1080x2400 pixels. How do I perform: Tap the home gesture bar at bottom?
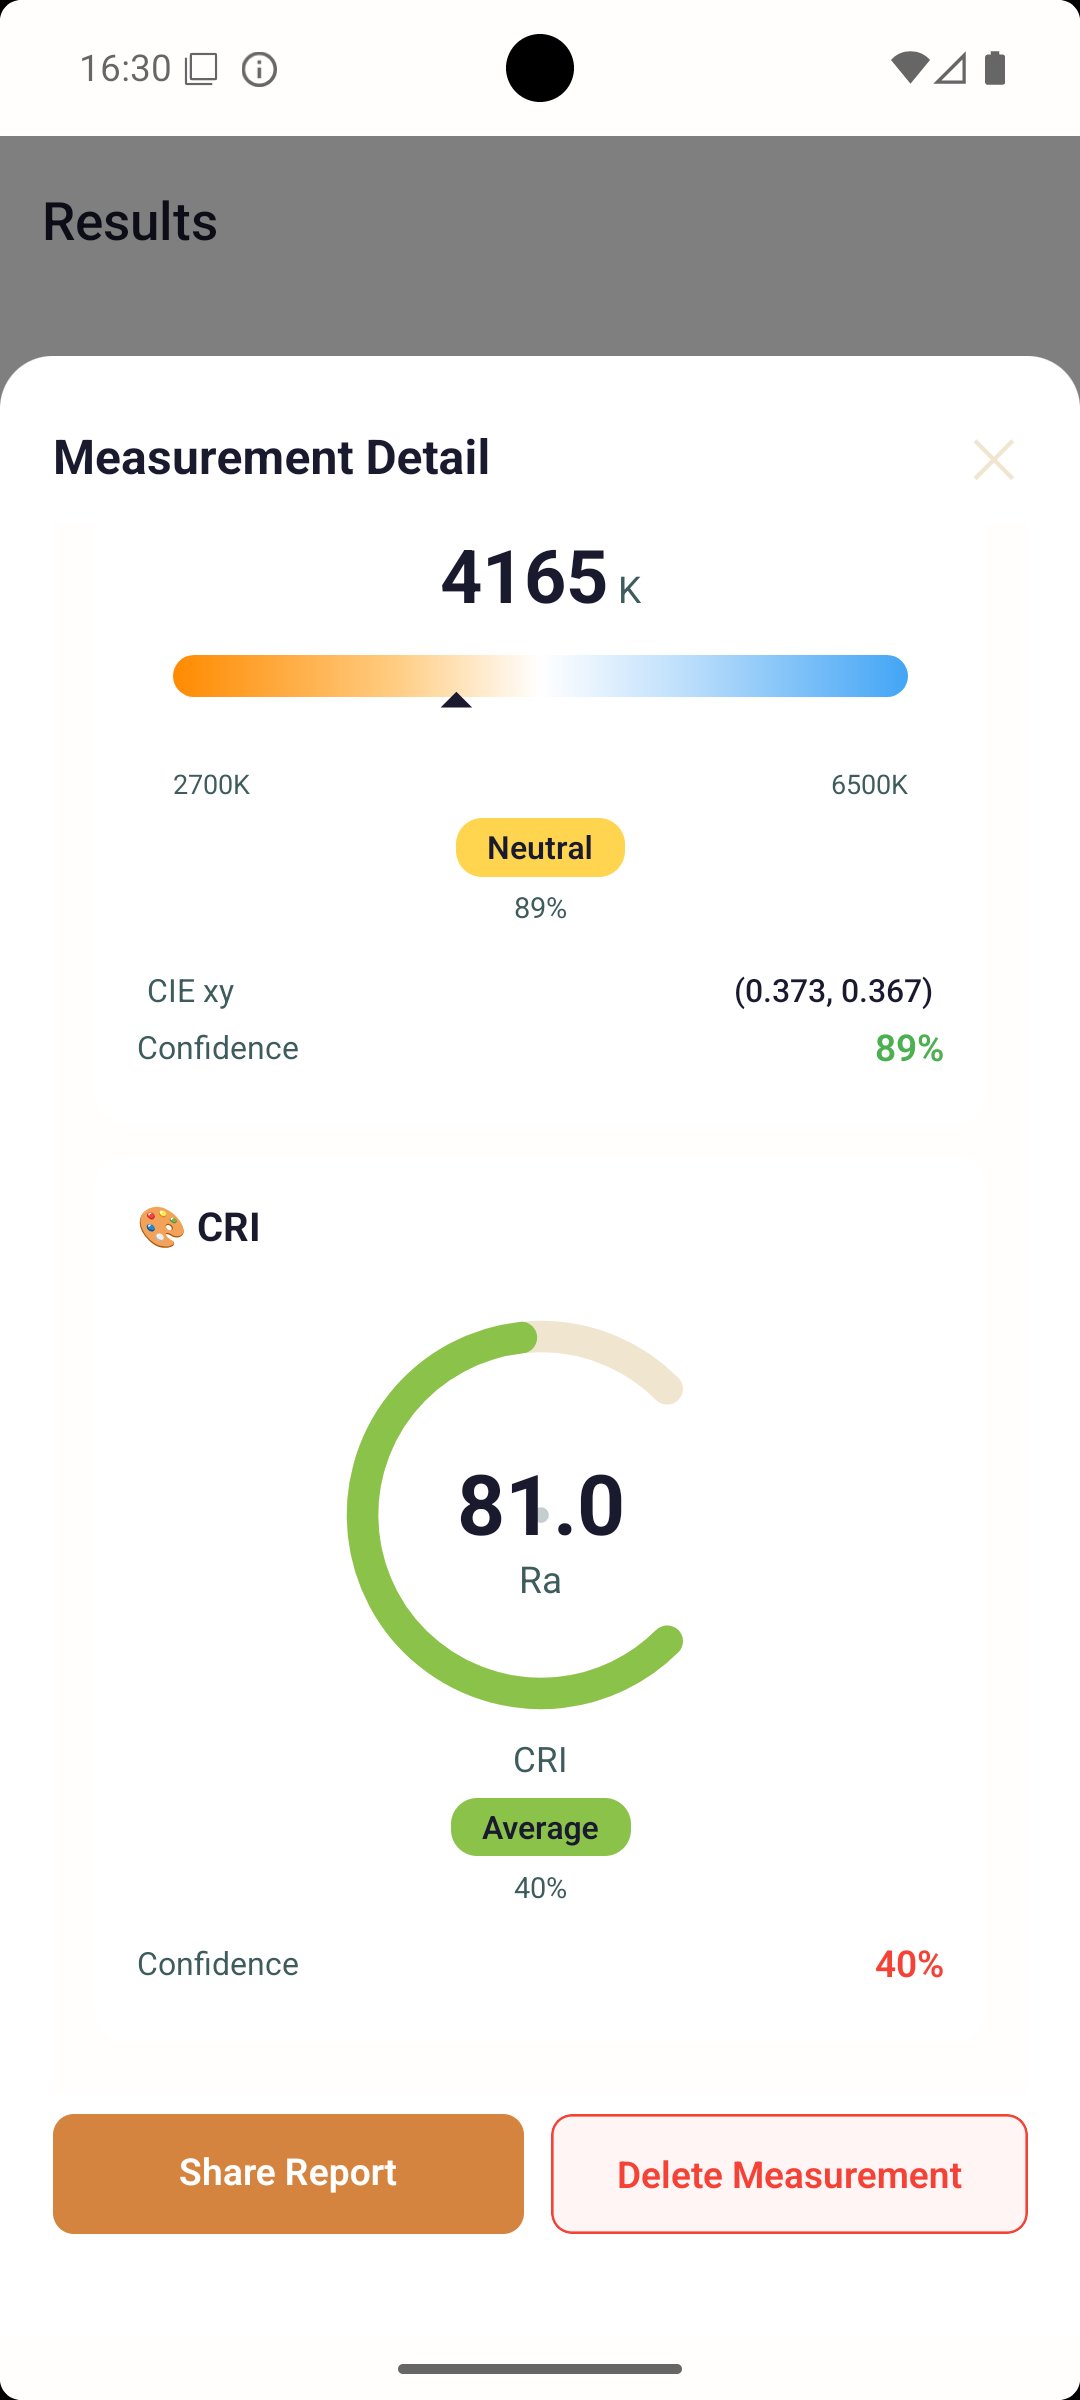pos(540,2368)
